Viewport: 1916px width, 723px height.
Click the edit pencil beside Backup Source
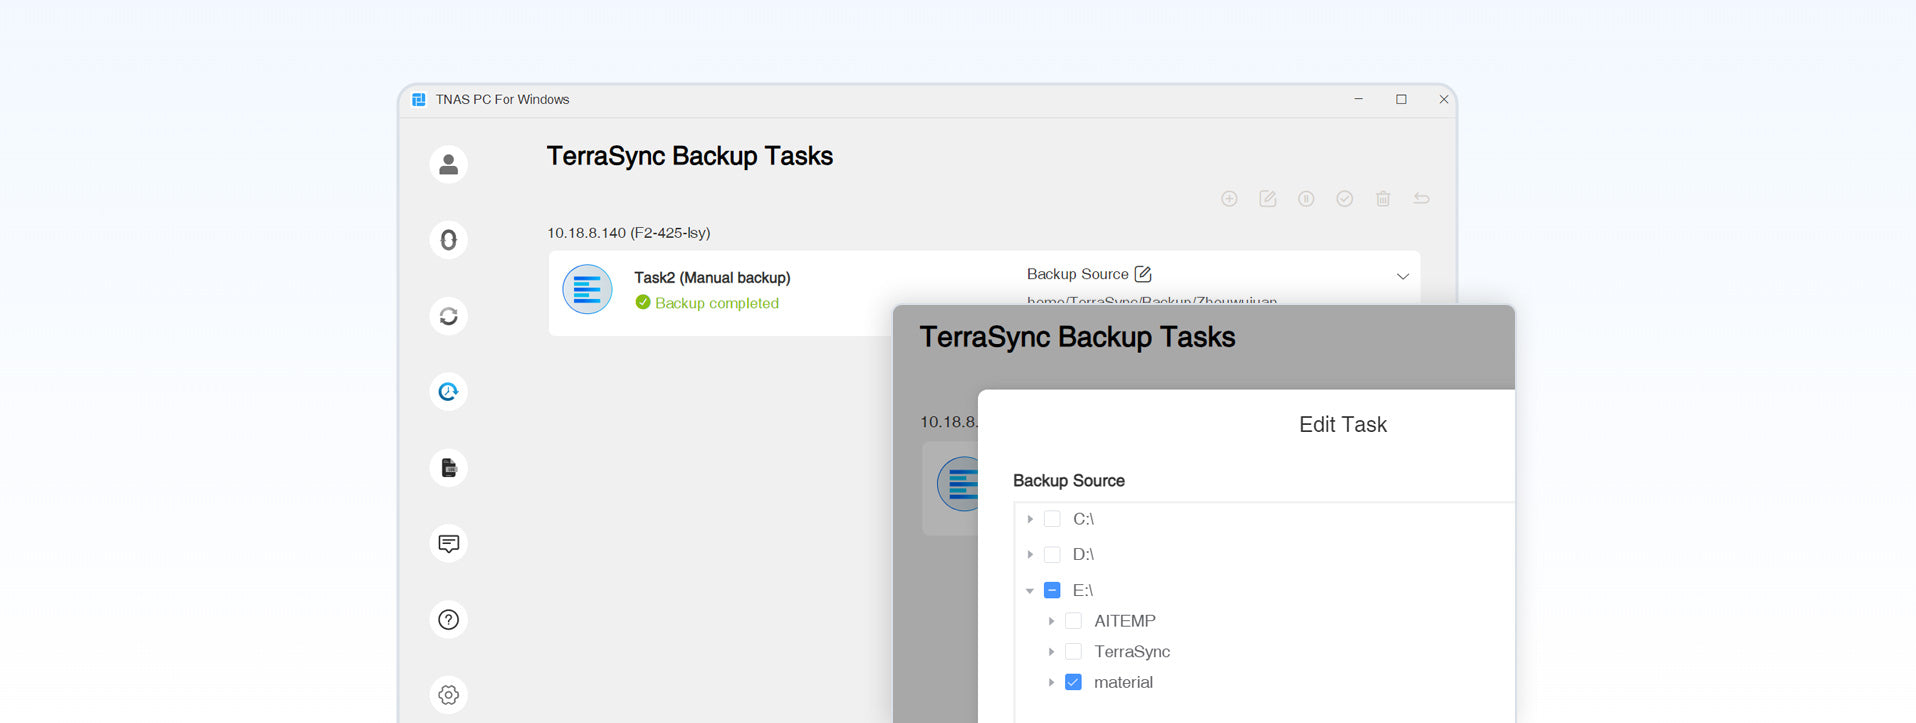[x=1143, y=274]
